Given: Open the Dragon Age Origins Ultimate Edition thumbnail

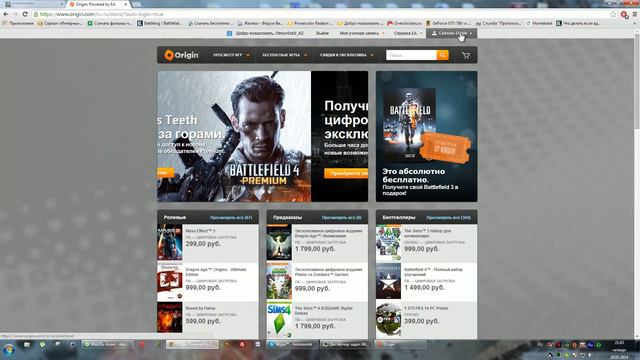Looking at the screenshot, I should [x=170, y=282].
